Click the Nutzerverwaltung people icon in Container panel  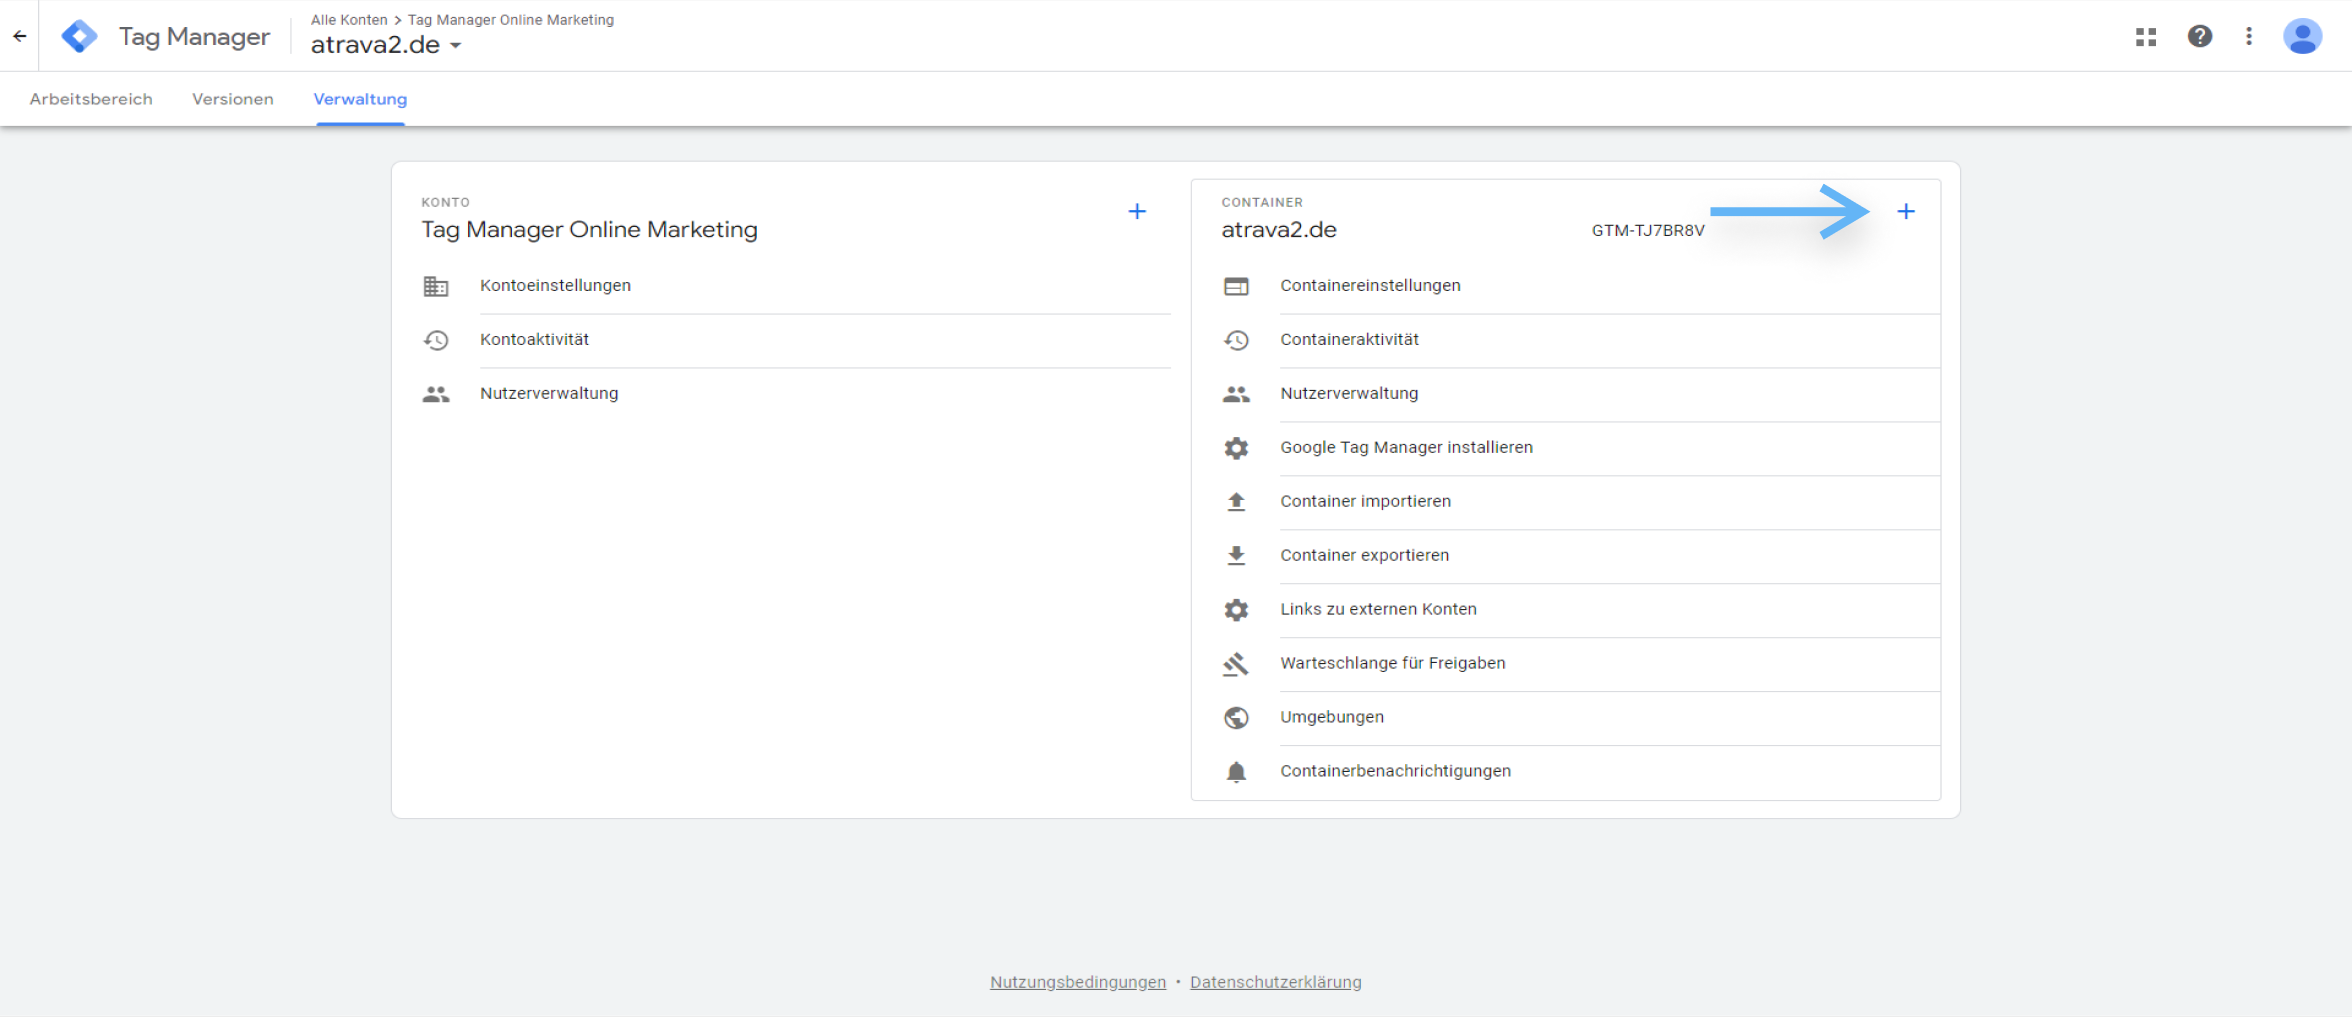tap(1237, 393)
